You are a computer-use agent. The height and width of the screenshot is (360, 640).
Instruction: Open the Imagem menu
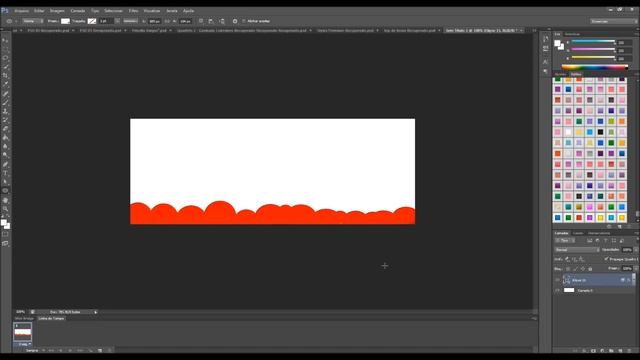(x=57, y=11)
